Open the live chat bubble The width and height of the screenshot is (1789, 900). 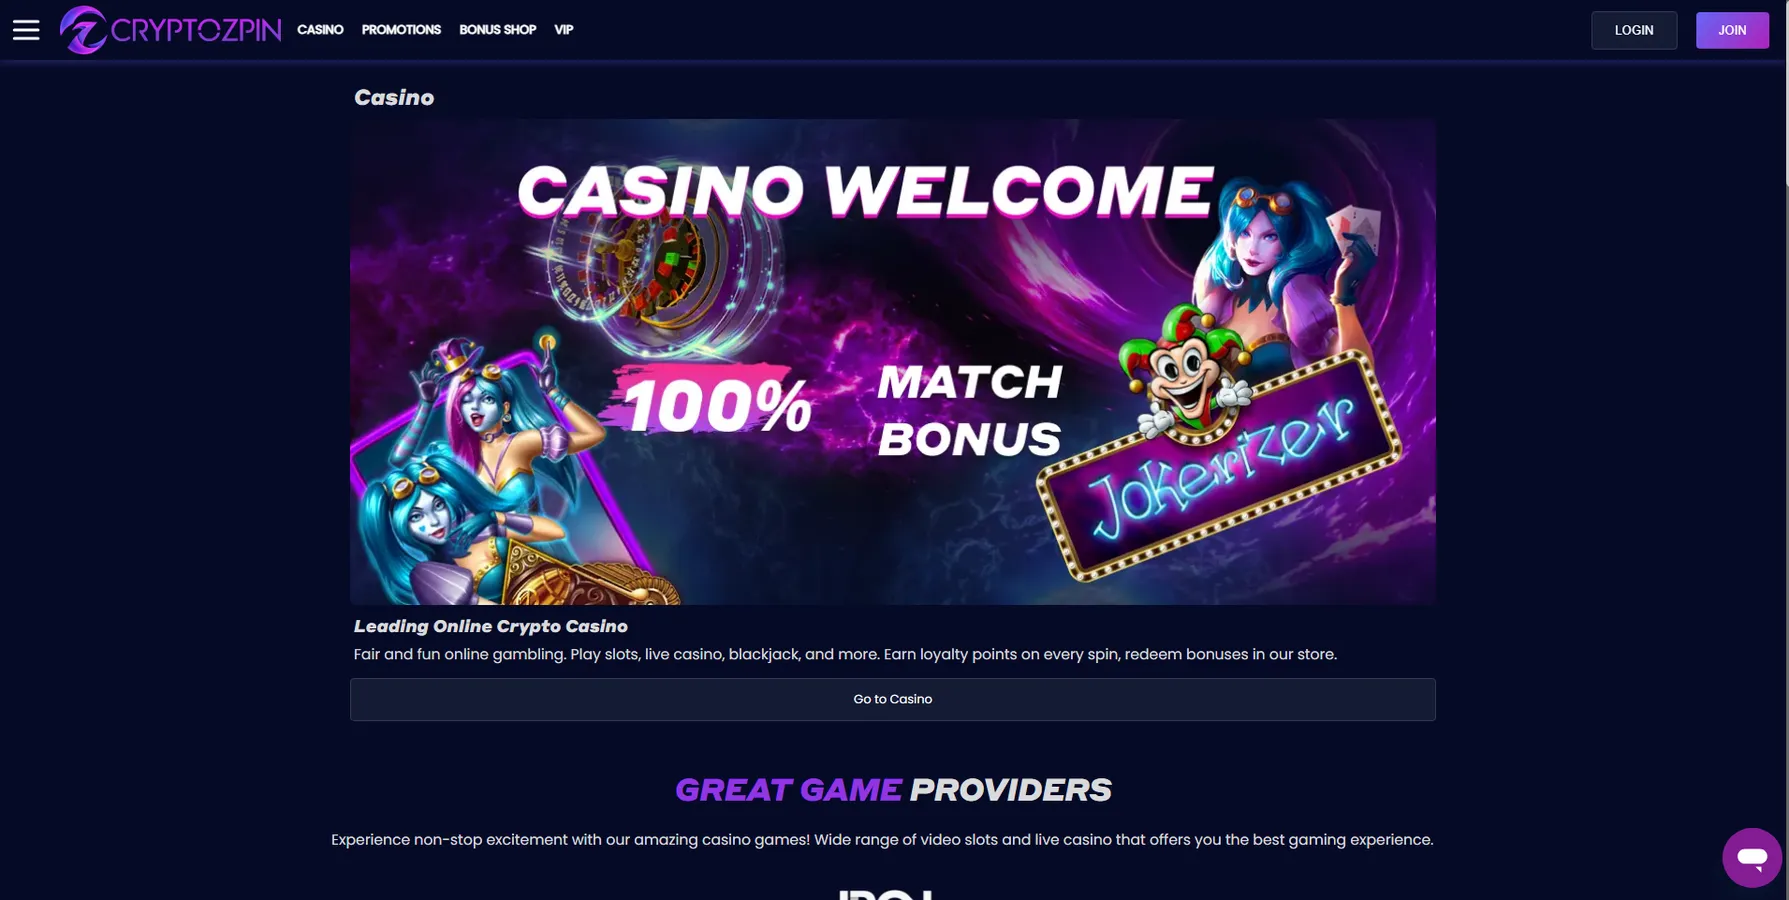point(1752,857)
